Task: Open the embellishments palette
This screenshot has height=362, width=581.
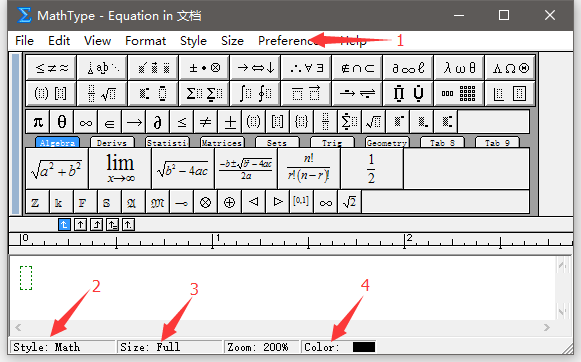Action: [153, 68]
